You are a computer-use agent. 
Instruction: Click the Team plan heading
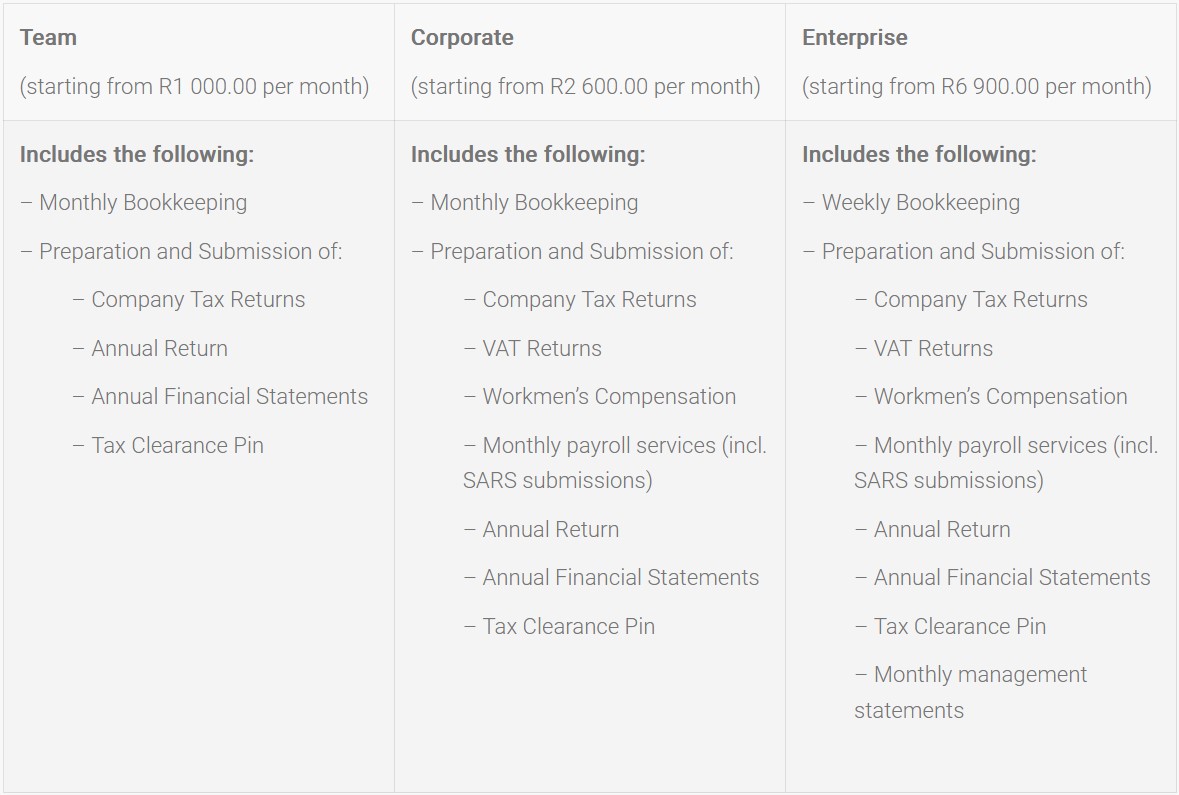48,38
